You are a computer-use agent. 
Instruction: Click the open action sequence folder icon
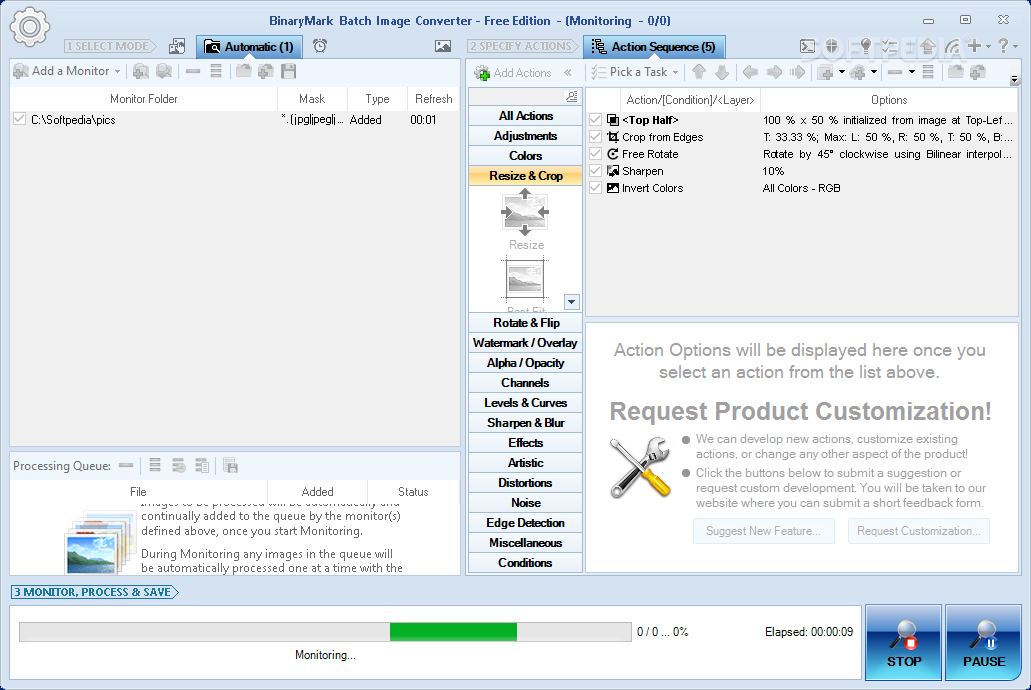955,72
